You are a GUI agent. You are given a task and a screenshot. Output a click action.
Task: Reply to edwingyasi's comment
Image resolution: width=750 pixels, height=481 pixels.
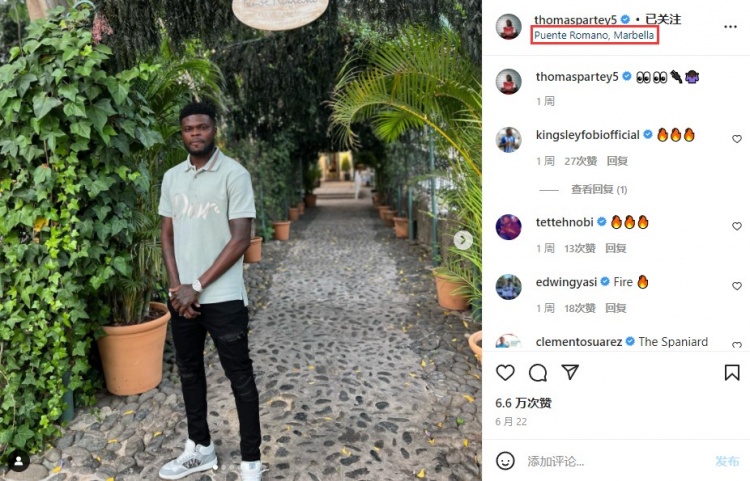(x=616, y=308)
